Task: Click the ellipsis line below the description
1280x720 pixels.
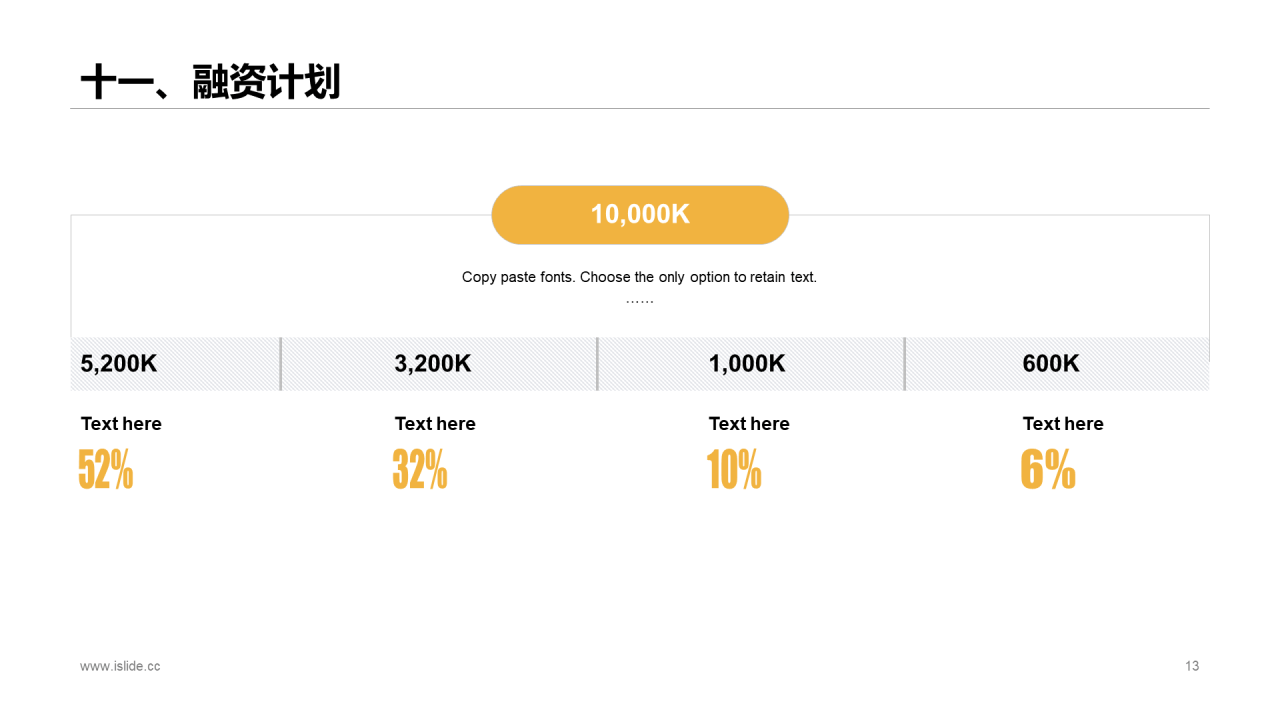Action: pos(640,300)
